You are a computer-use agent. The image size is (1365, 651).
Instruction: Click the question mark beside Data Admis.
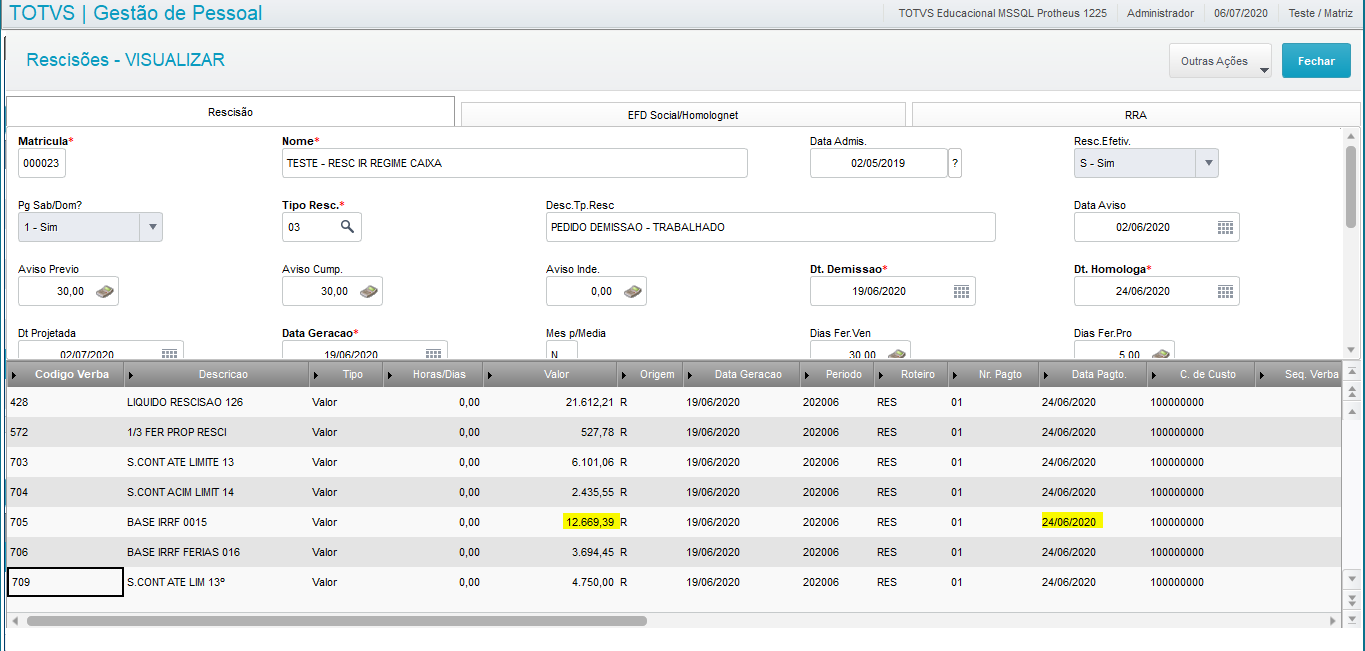tap(955, 163)
